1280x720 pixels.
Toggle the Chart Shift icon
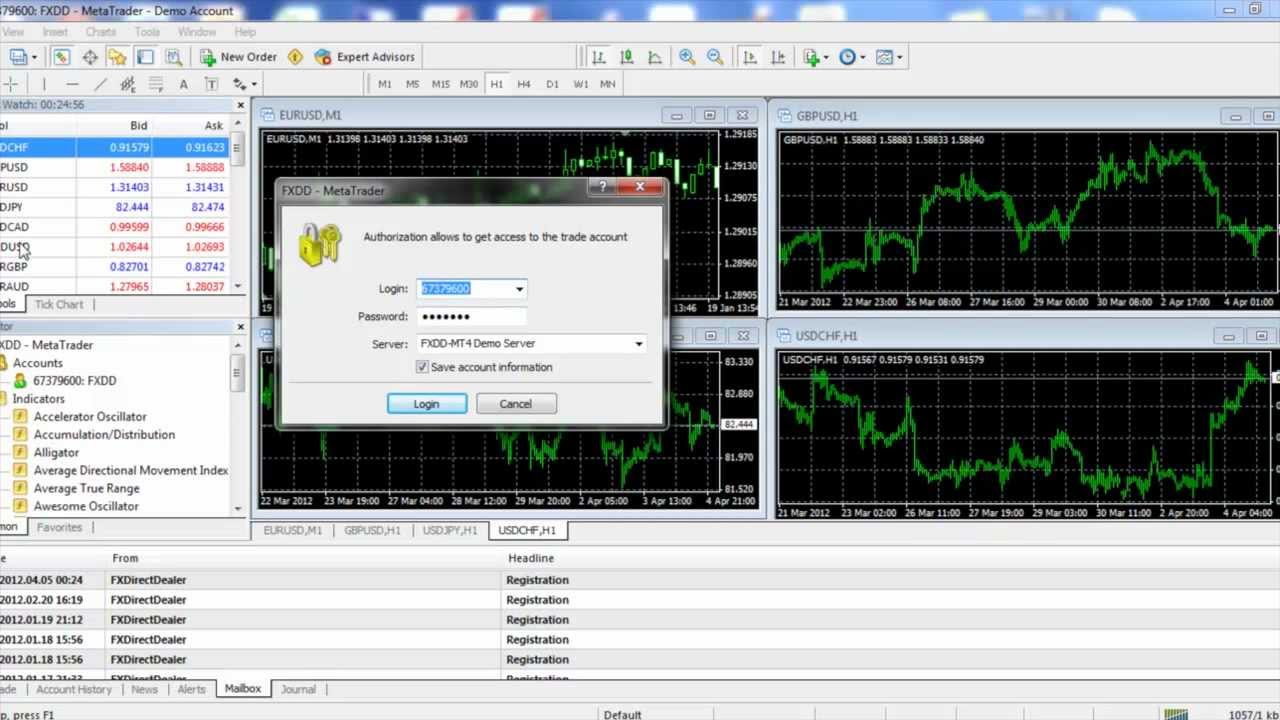click(777, 57)
